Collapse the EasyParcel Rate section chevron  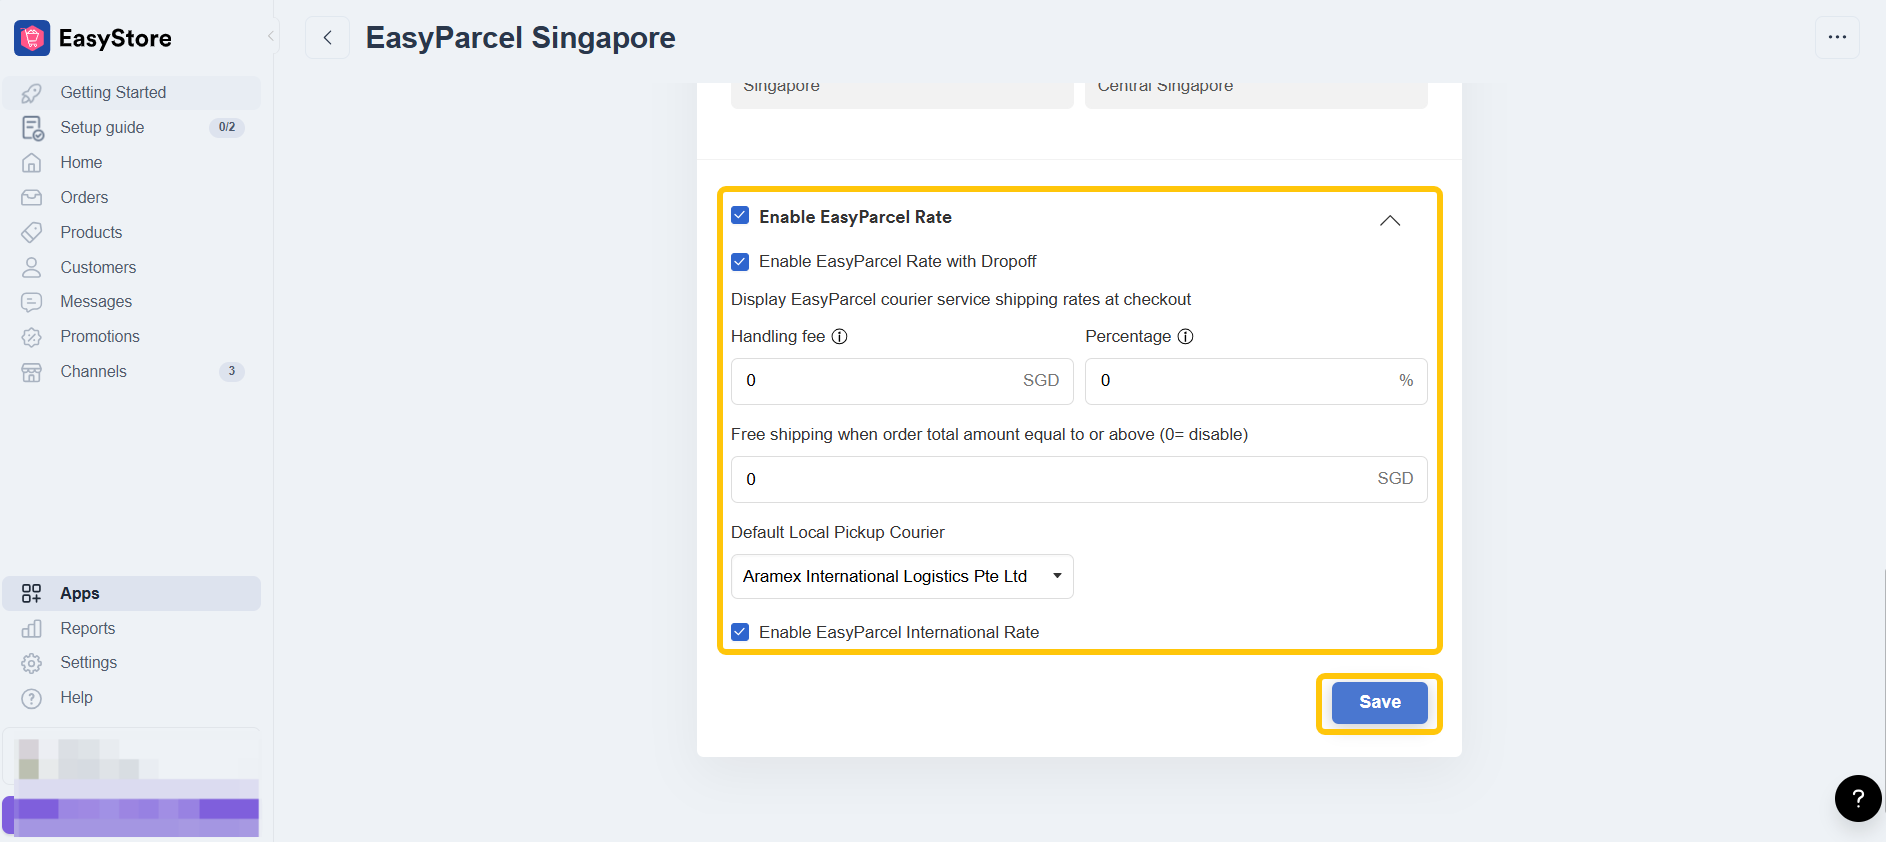pos(1390,220)
